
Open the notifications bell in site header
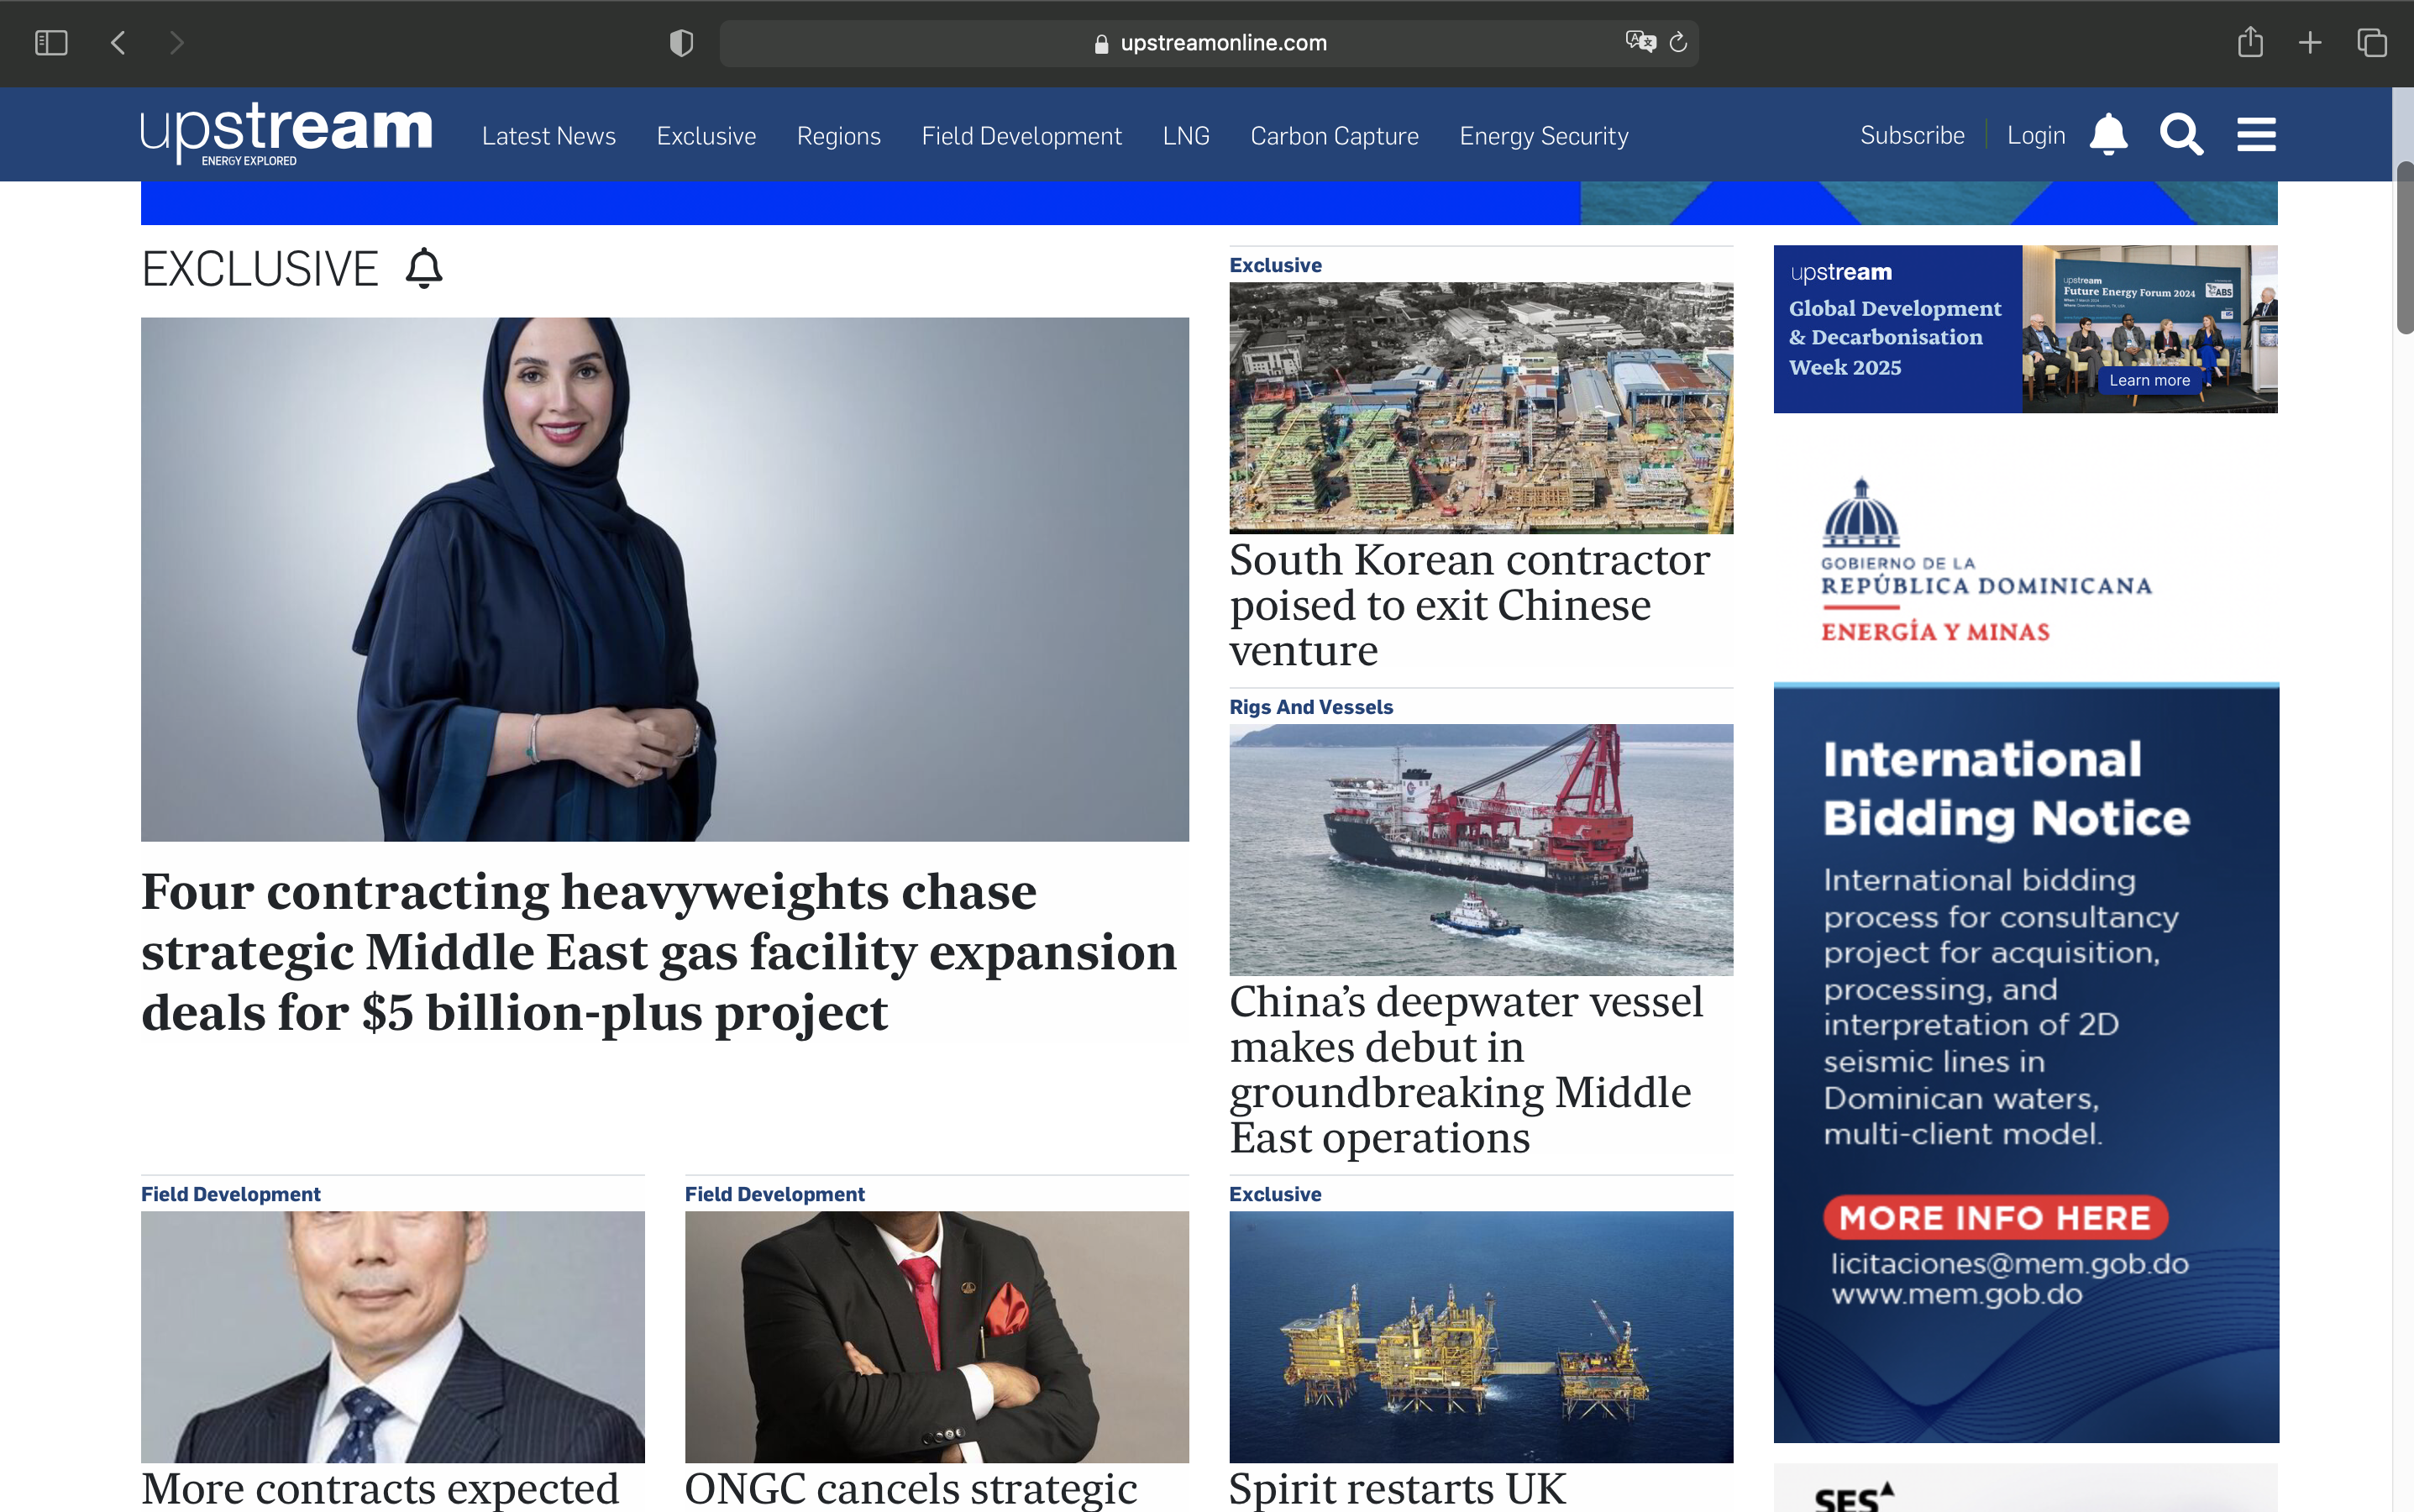click(2108, 135)
